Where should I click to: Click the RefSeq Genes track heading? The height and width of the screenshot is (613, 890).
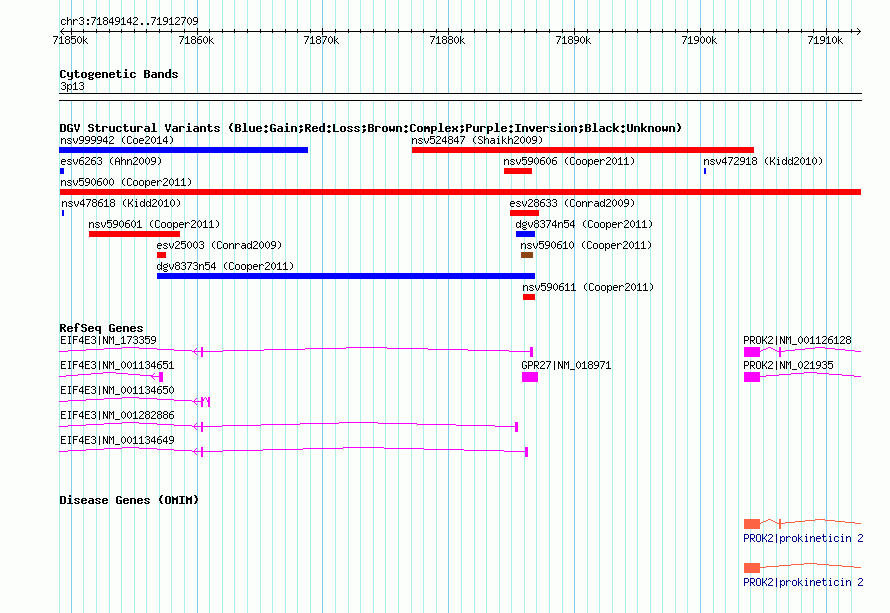click(101, 328)
